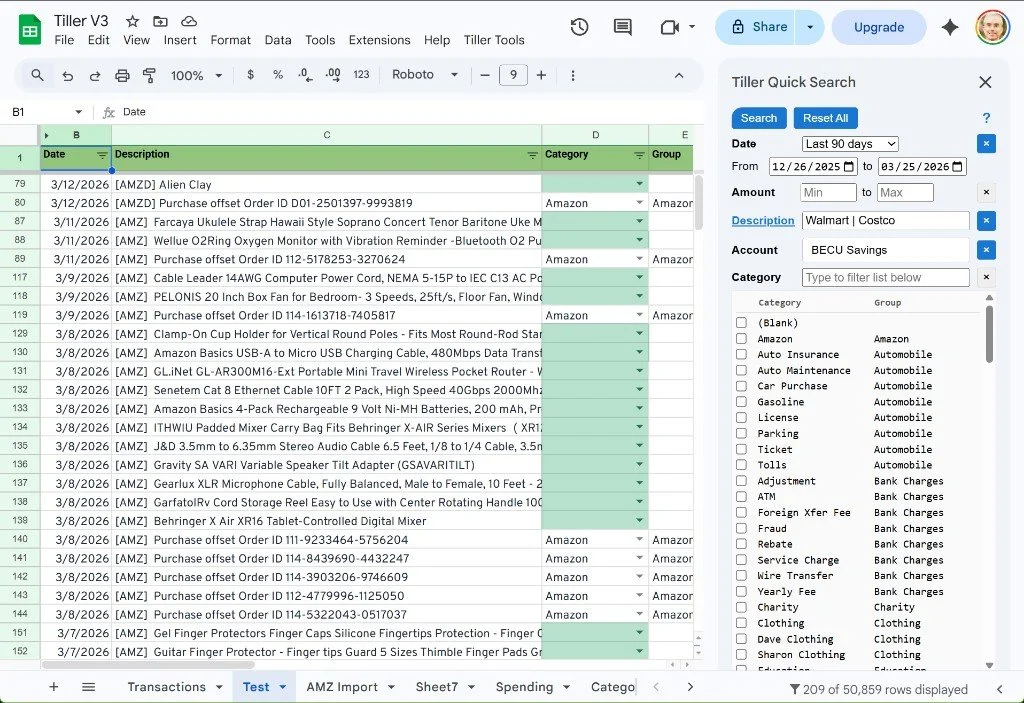Click the Reset All button
Image resolution: width=1024 pixels, height=703 pixels.
pyautogui.click(x=825, y=118)
